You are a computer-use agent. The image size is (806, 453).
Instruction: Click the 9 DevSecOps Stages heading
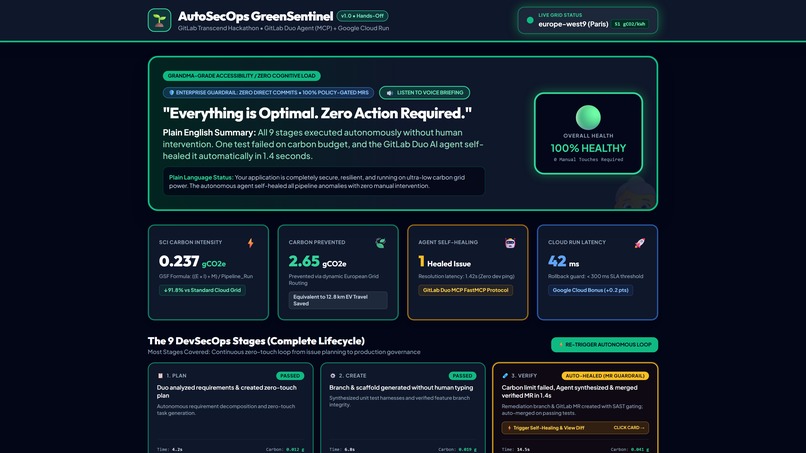click(256, 341)
